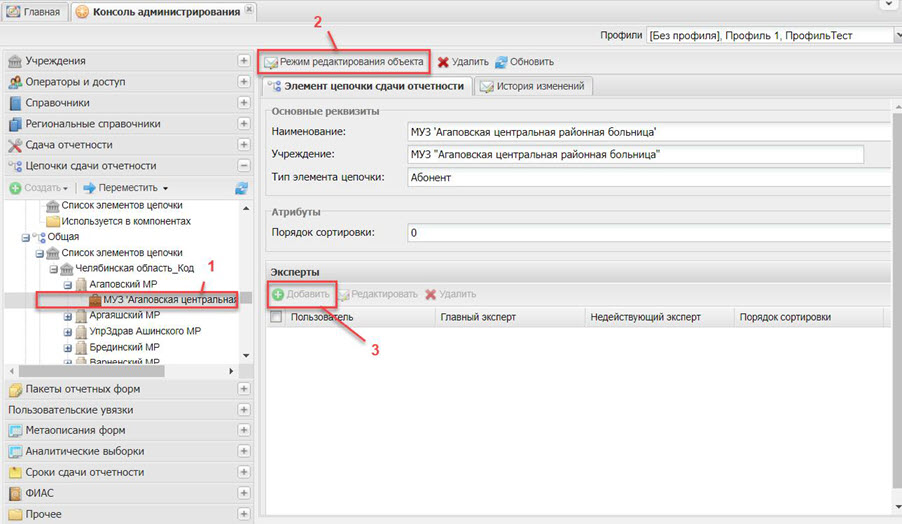Open the Профили dropdown list

tap(884, 36)
